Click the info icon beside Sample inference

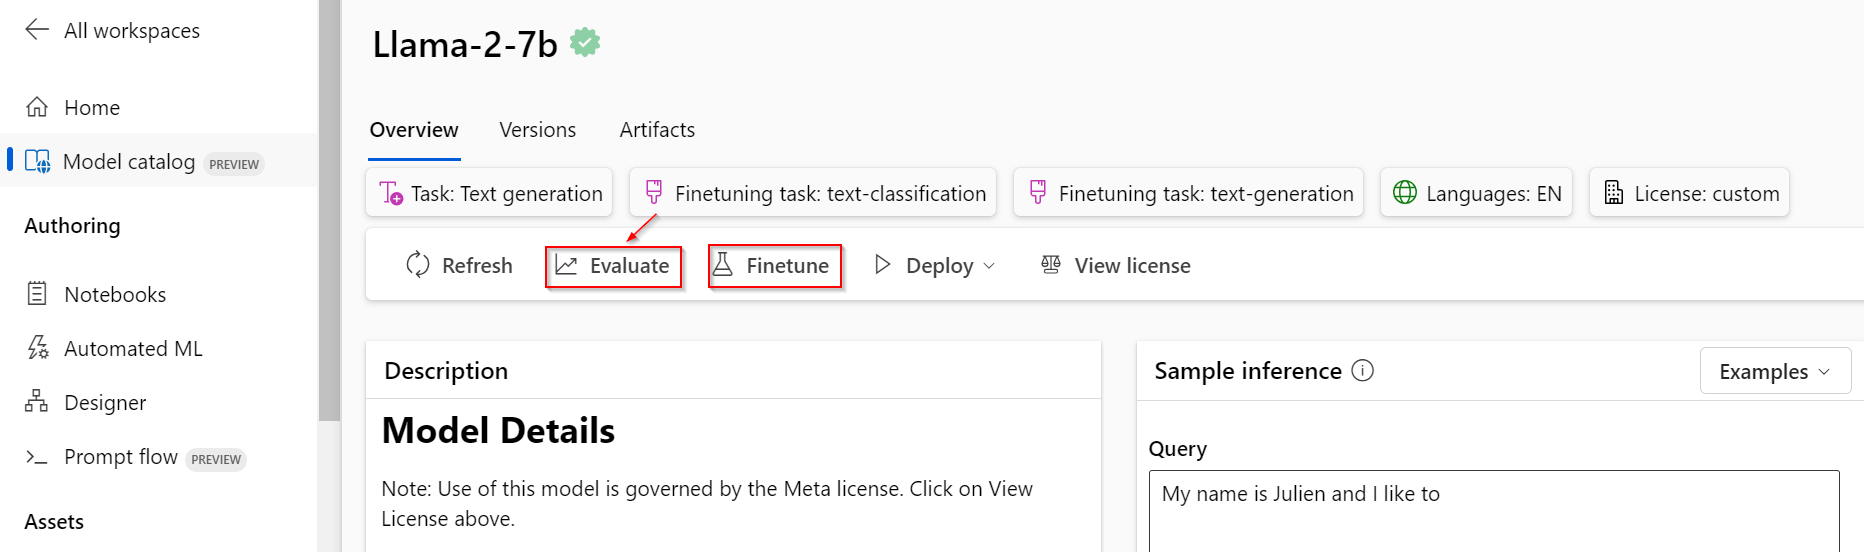click(1363, 370)
